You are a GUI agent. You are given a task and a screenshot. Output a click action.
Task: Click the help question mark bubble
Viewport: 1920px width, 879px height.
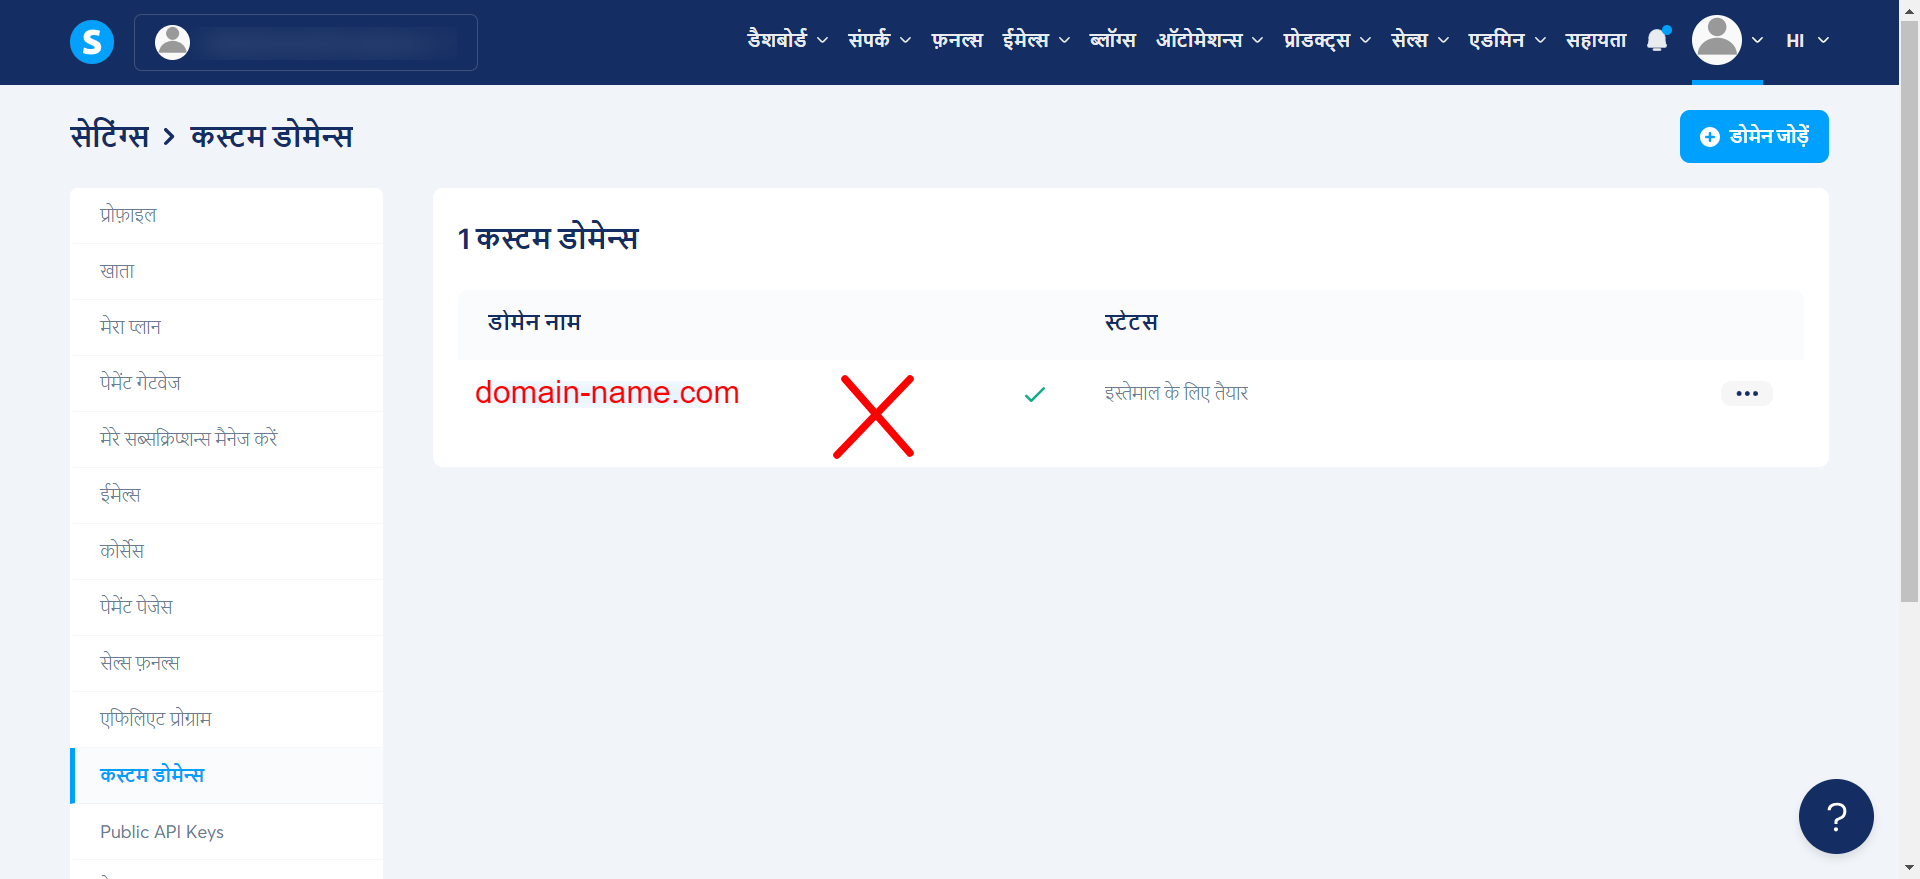point(1836,816)
